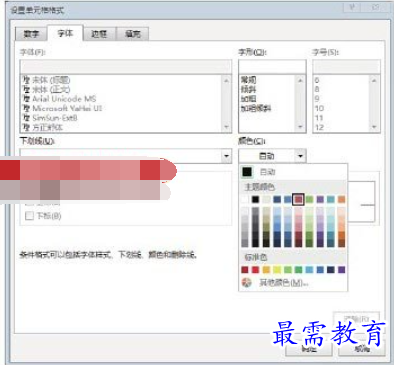Pick the orange standard color swatch
Viewport: 394px width, 365px height.
click(x=266, y=270)
